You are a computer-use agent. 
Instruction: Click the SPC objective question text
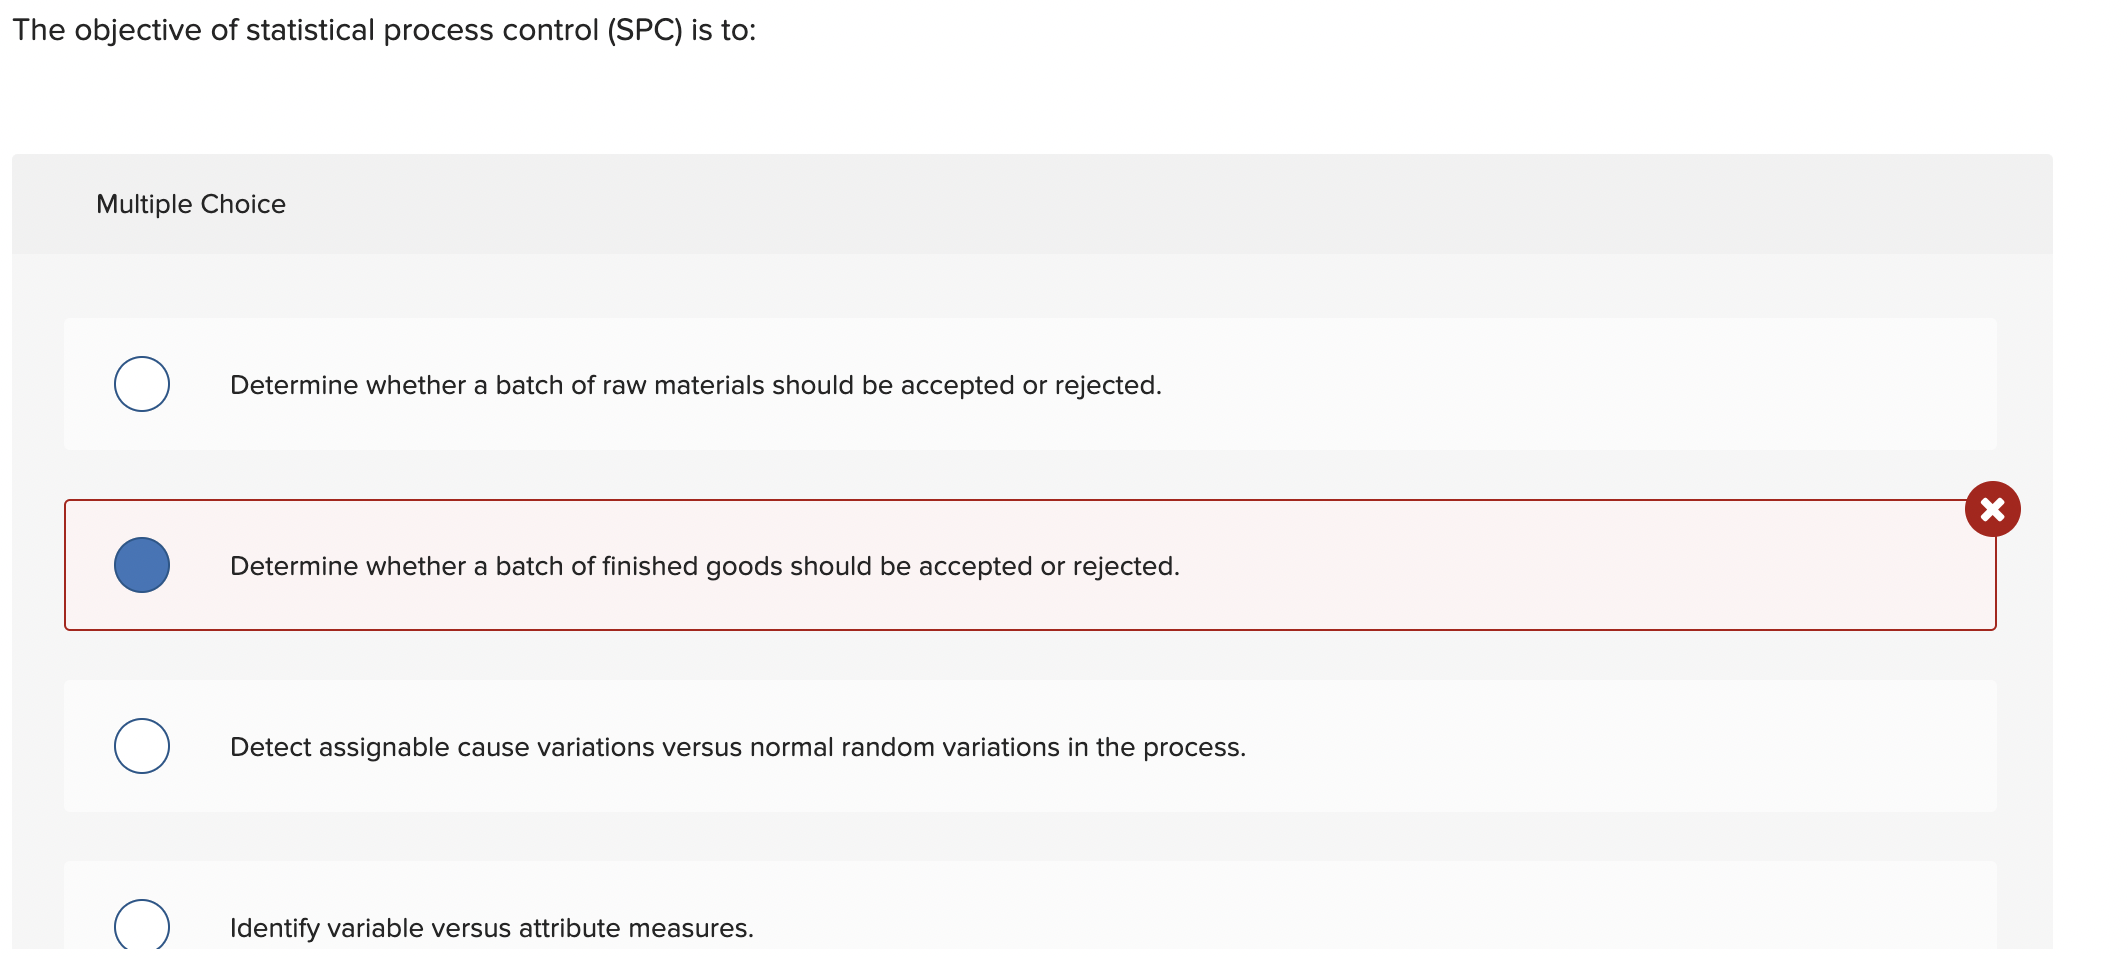coord(385,30)
